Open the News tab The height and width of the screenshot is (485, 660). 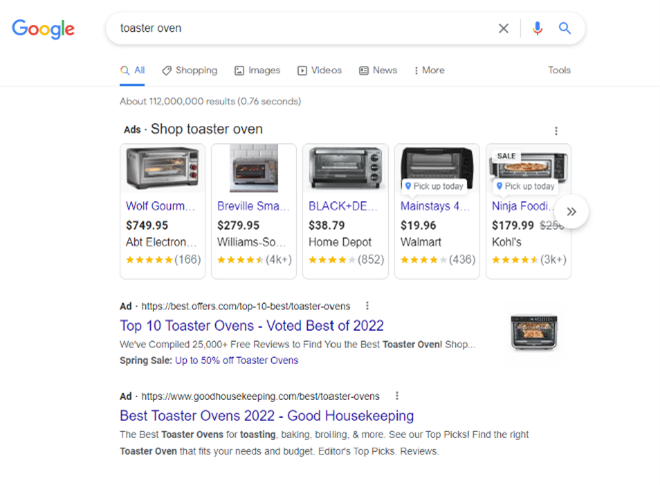click(378, 70)
